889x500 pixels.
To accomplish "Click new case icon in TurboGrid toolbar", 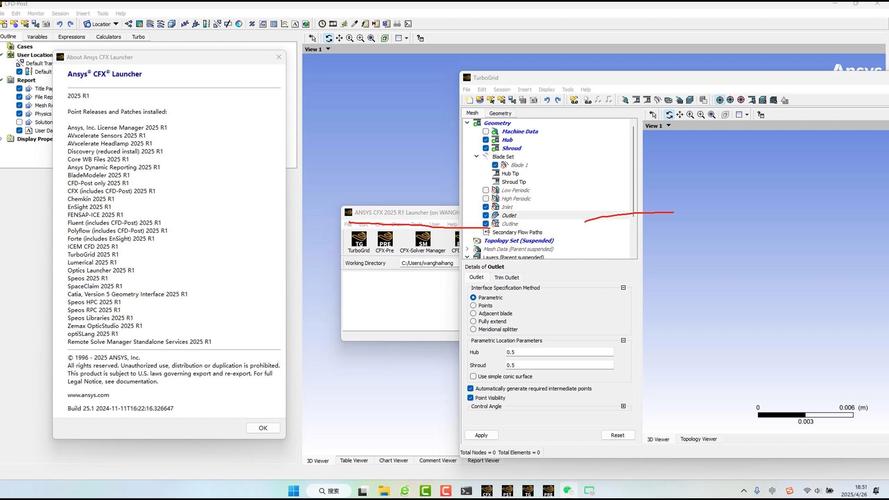I will point(469,100).
